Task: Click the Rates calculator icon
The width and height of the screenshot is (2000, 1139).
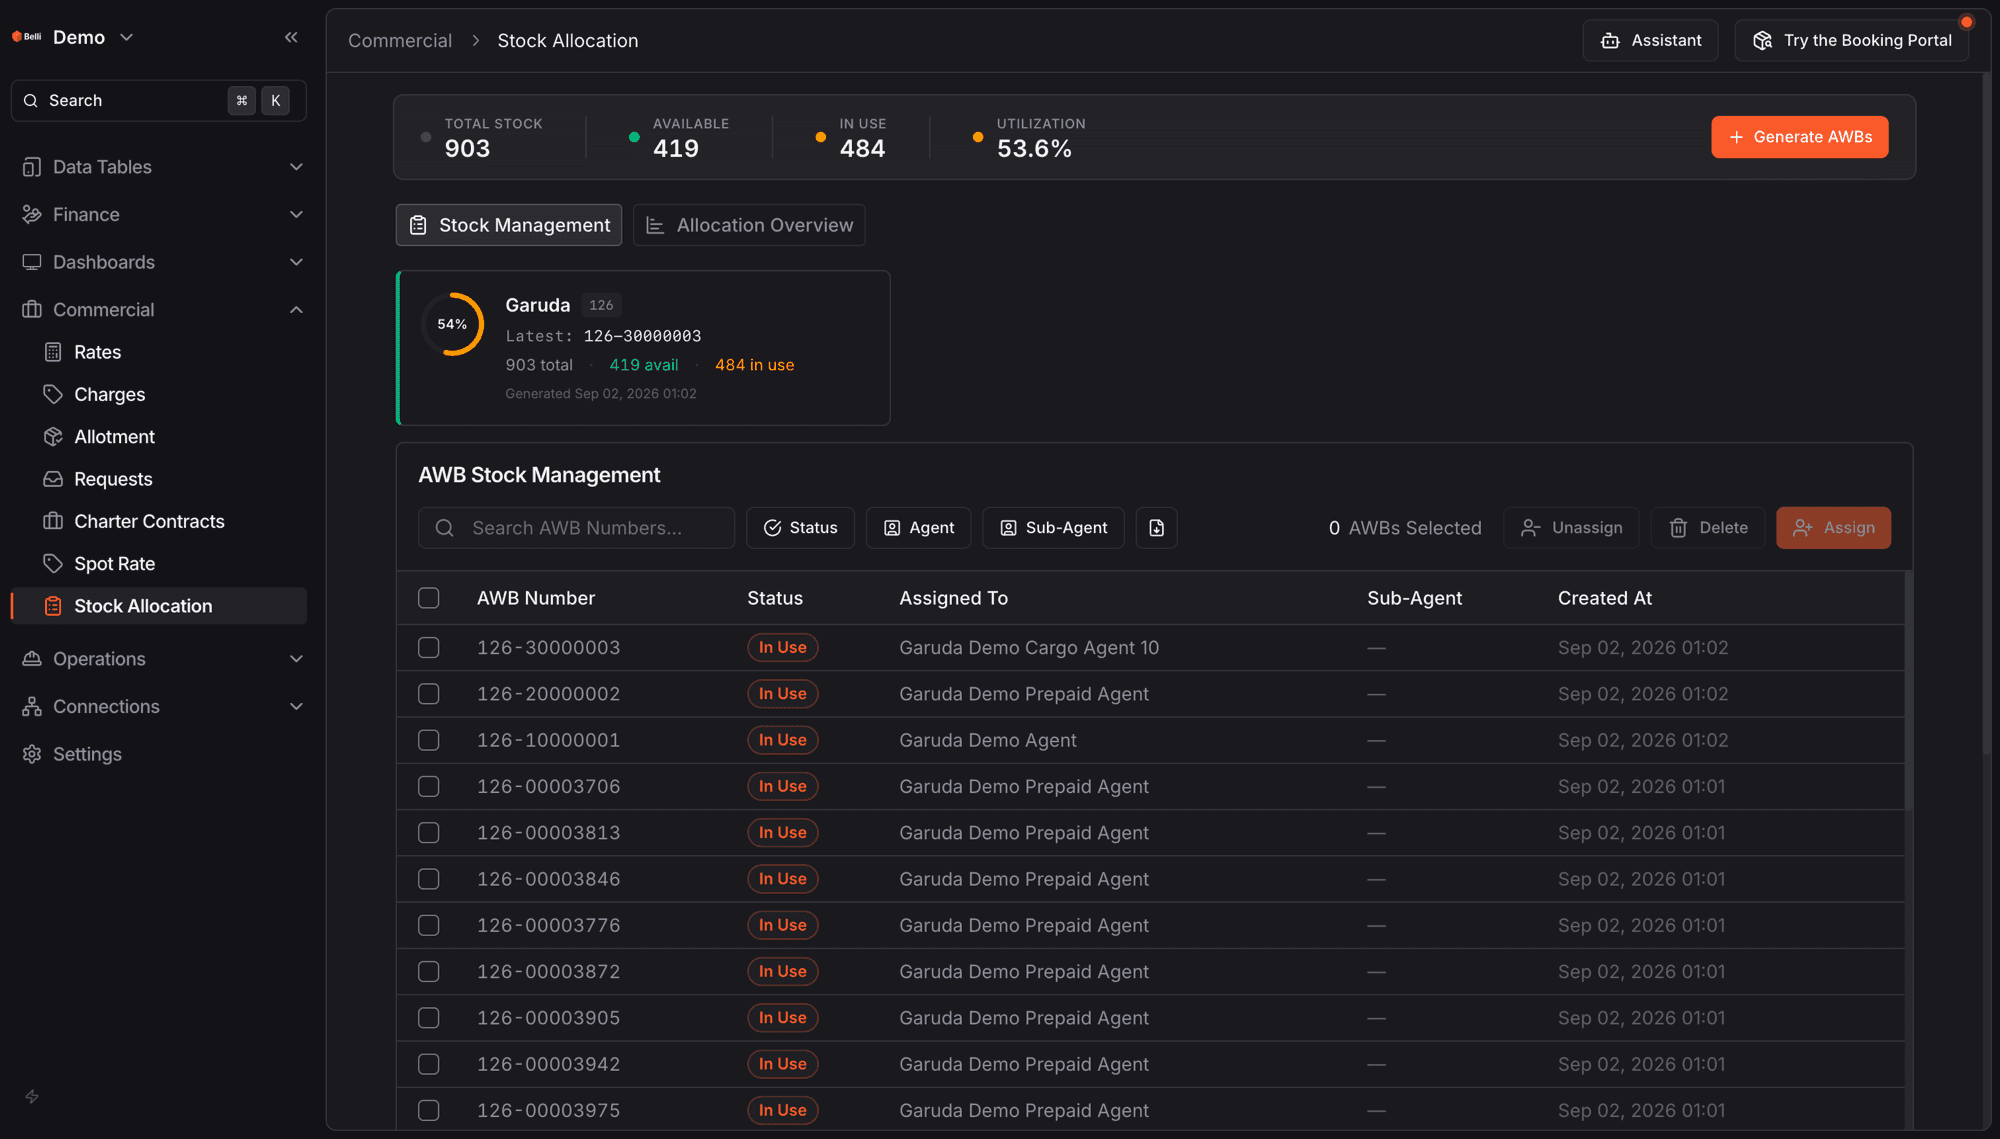Action: click(x=53, y=352)
